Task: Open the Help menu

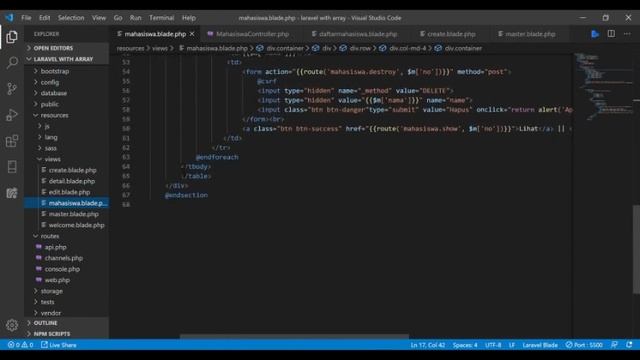Action: click(x=189, y=18)
